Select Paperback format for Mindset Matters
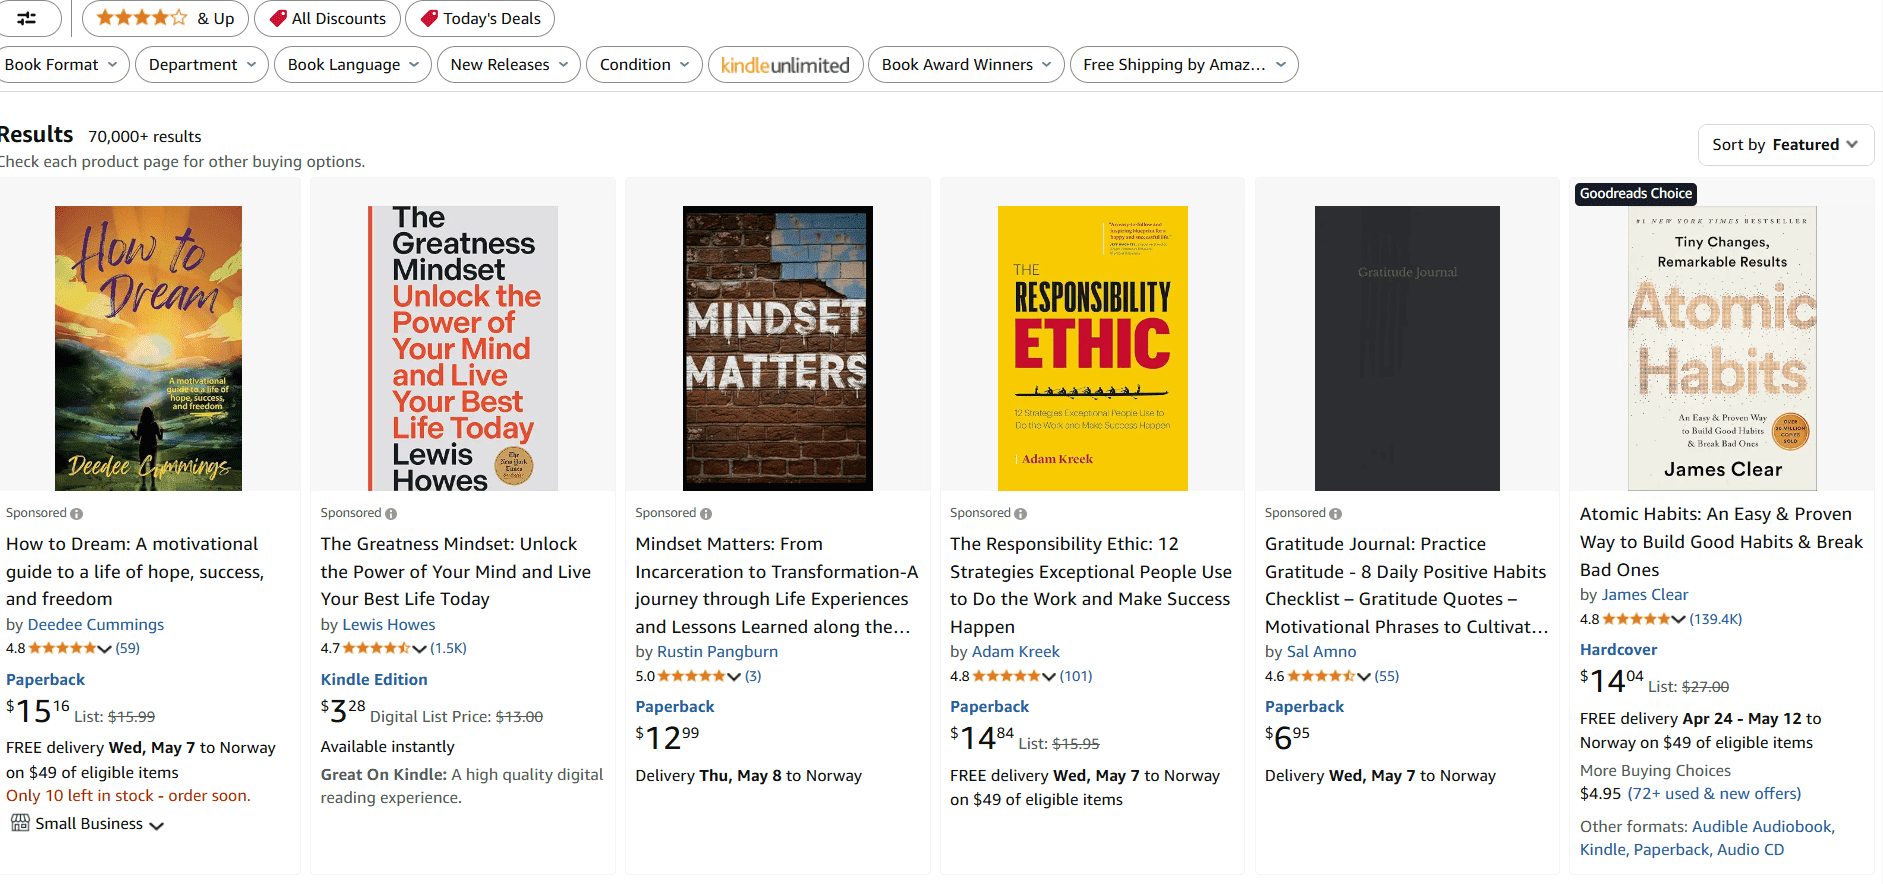The image size is (1883, 884). click(x=675, y=706)
